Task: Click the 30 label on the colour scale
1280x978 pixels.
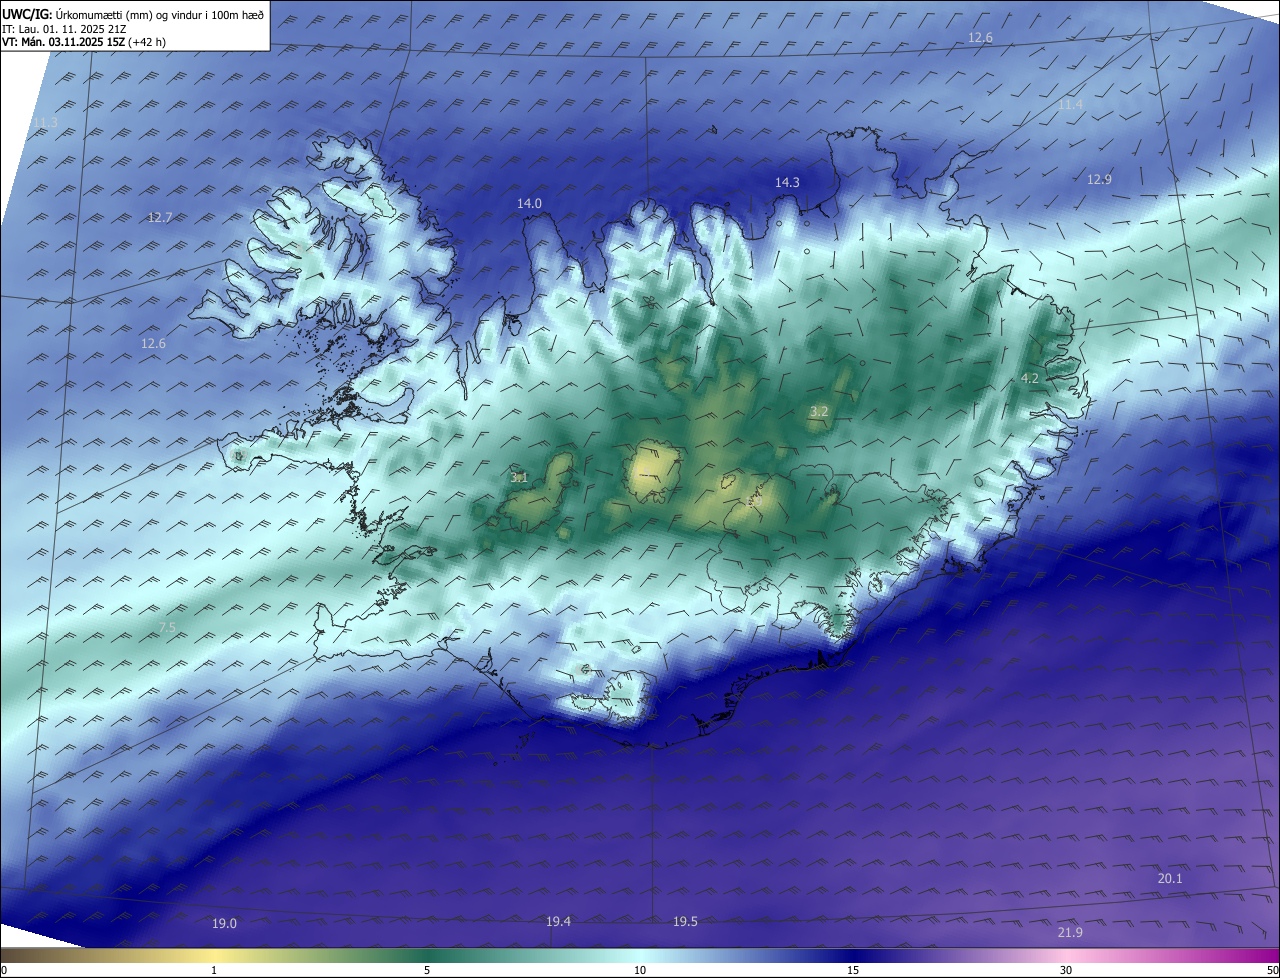Action: tap(1066, 970)
